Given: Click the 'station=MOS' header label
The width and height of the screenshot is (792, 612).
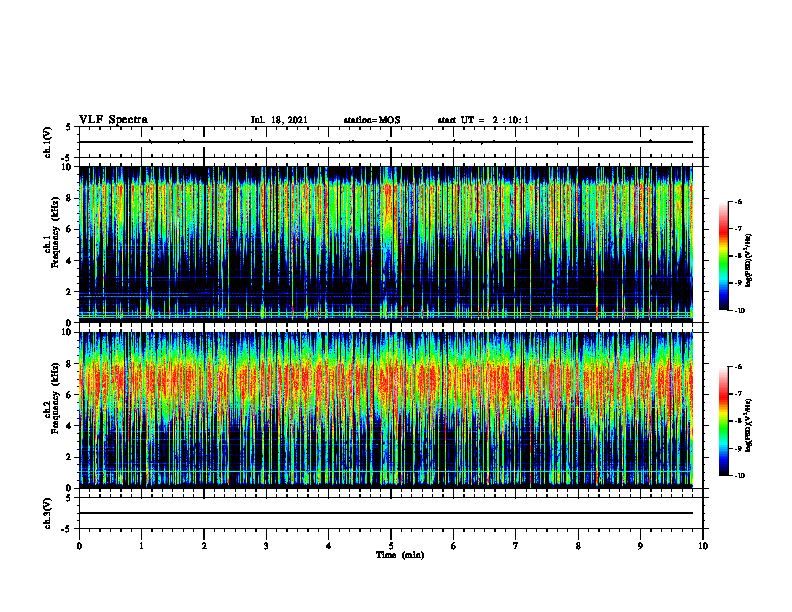Looking at the screenshot, I should (x=372, y=120).
